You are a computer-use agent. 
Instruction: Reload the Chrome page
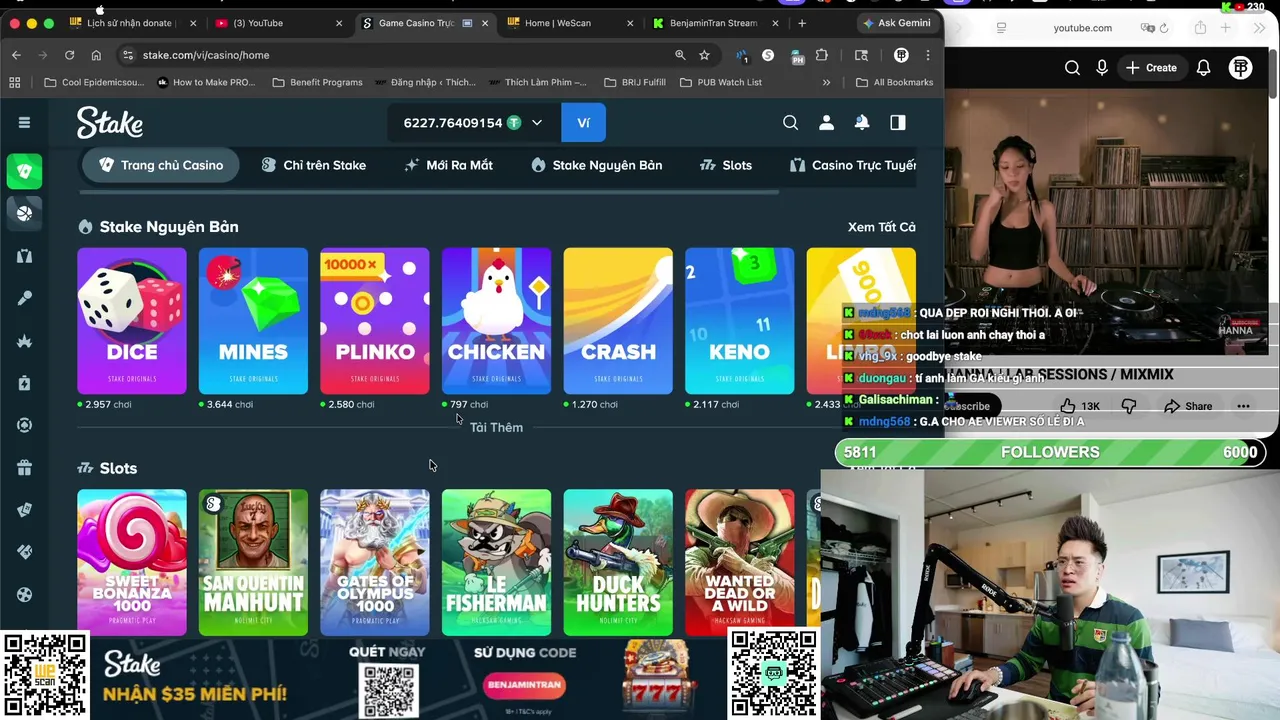[x=69, y=55]
